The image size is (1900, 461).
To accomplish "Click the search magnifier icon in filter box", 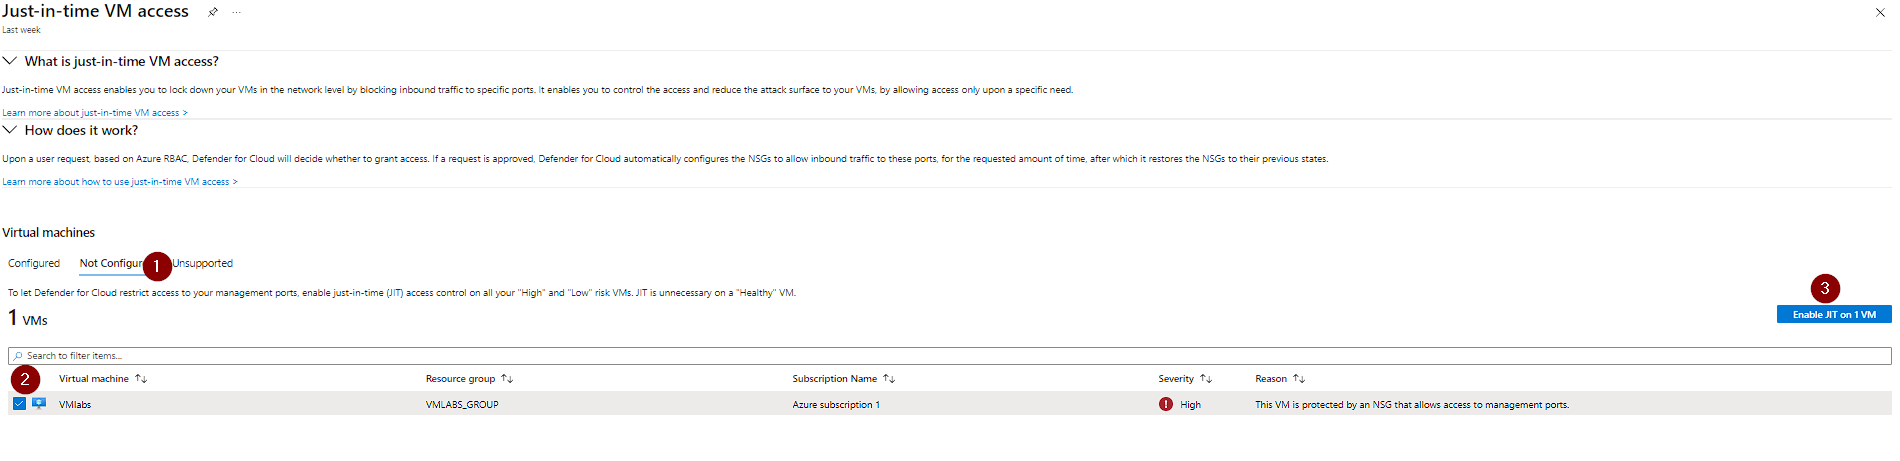I will [x=18, y=356].
